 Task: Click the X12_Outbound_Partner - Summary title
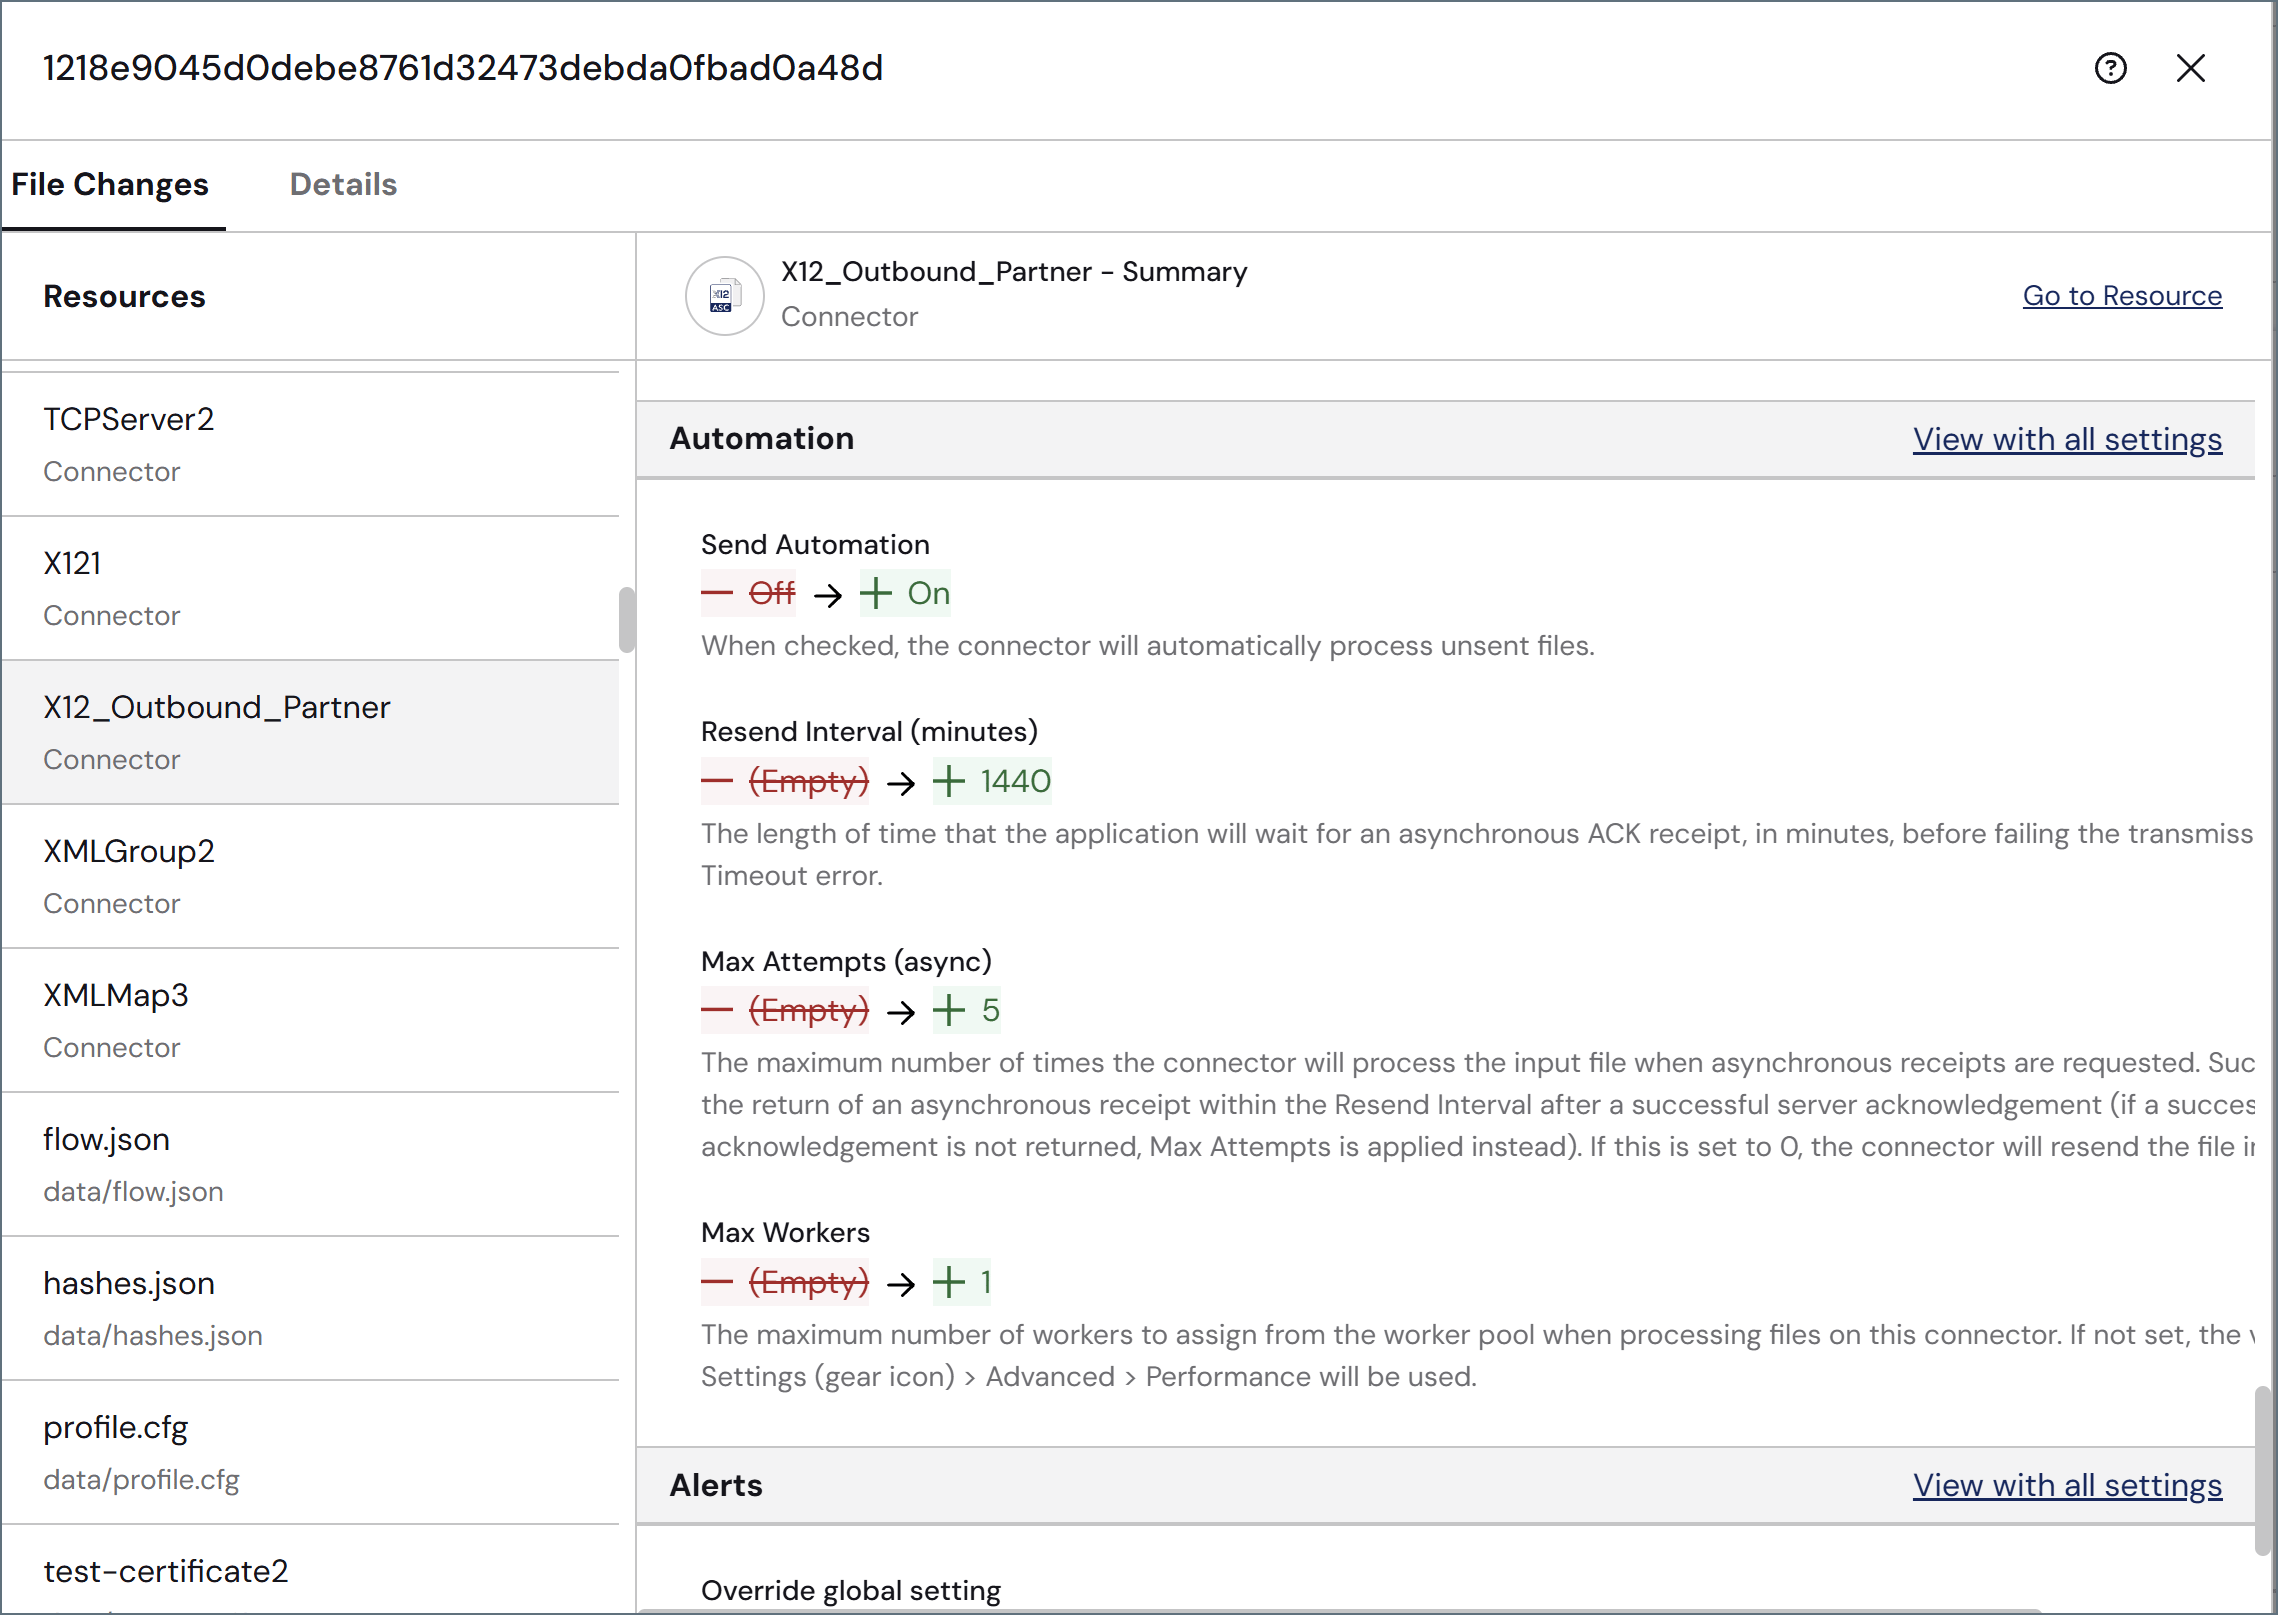[x=1014, y=272]
